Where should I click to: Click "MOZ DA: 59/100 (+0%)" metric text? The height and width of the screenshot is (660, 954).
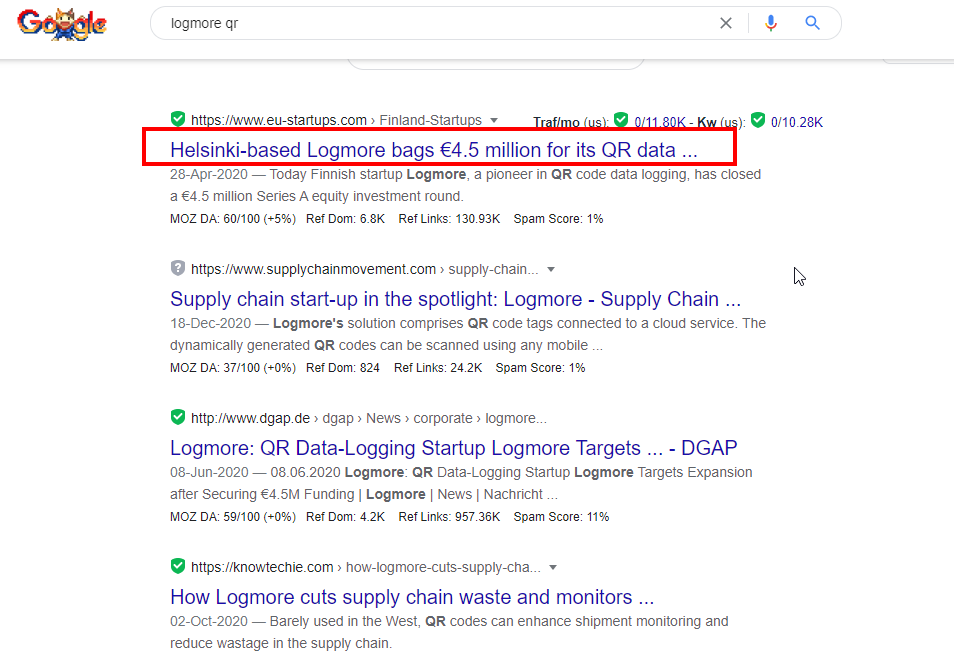[x=233, y=517]
